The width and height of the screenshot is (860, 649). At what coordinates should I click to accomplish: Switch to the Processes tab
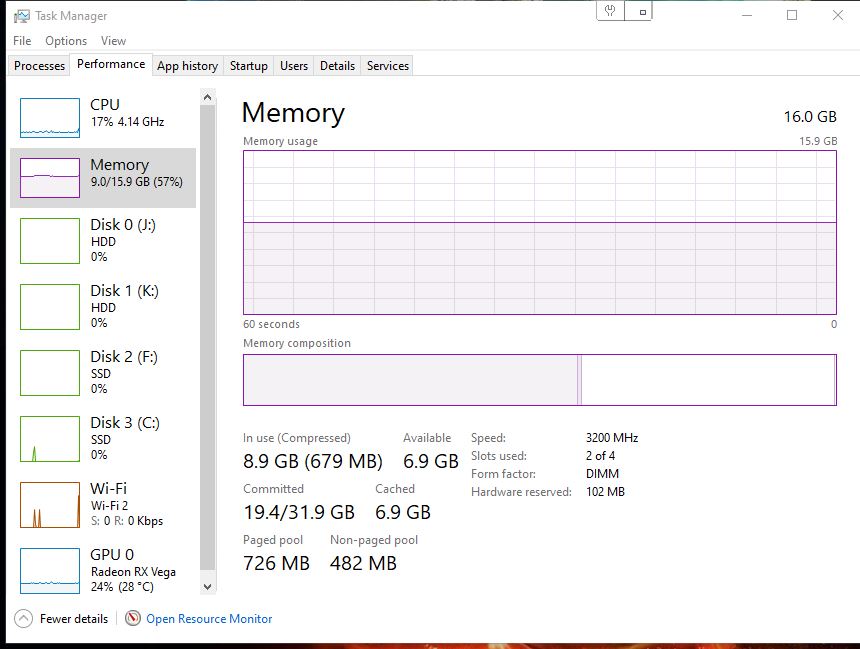click(40, 66)
